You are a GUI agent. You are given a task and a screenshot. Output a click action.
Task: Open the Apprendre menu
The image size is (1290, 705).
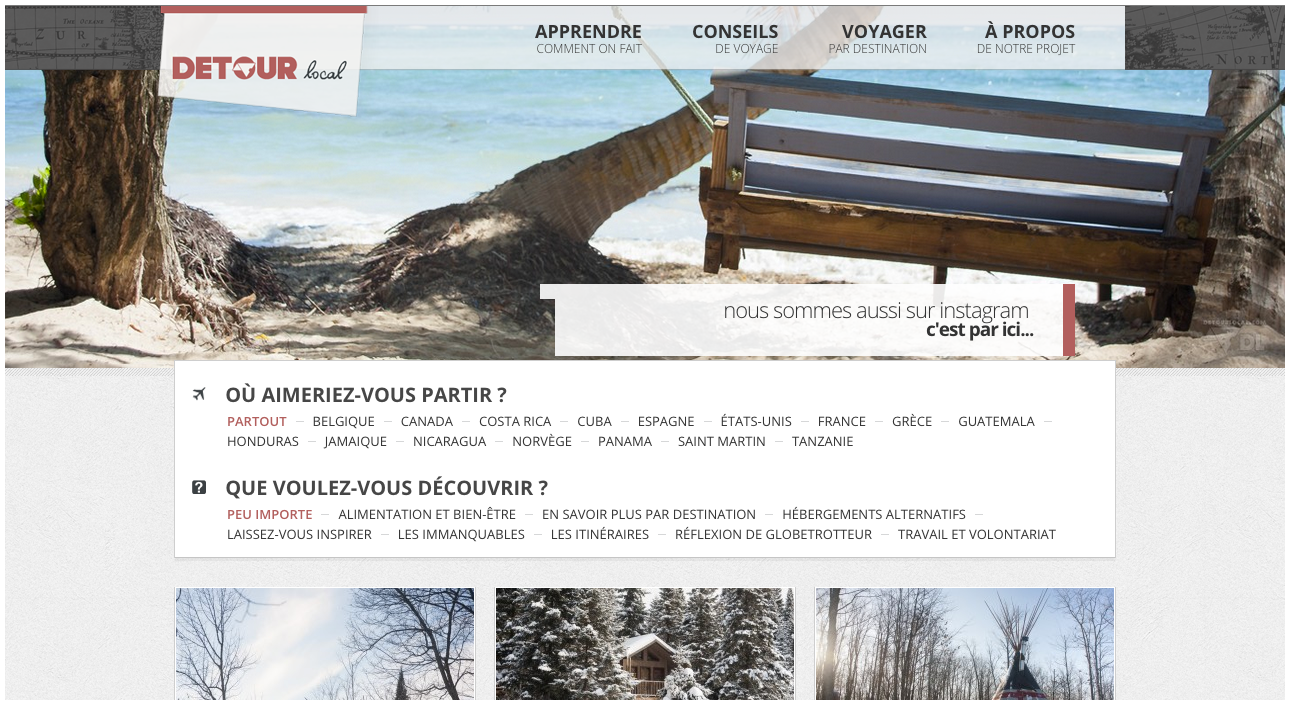pos(589,39)
